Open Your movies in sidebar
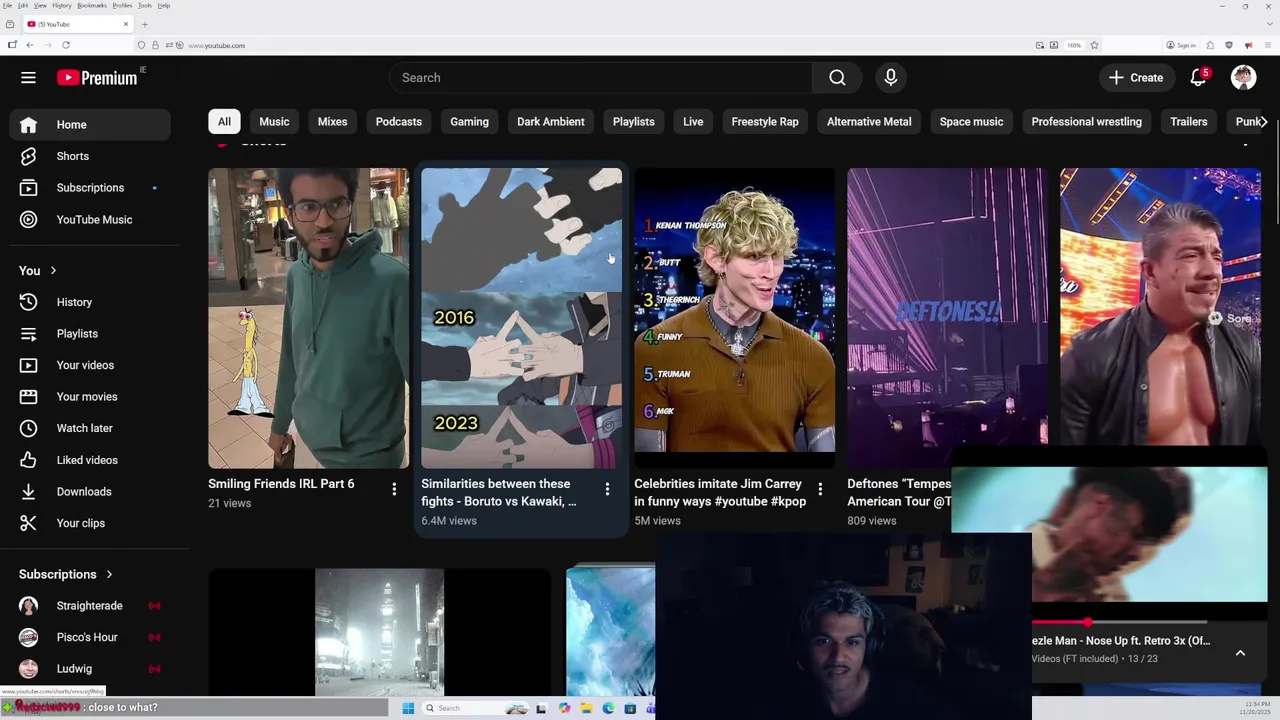The height and width of the screenshot is (720, 1280). tap(90, 397)
